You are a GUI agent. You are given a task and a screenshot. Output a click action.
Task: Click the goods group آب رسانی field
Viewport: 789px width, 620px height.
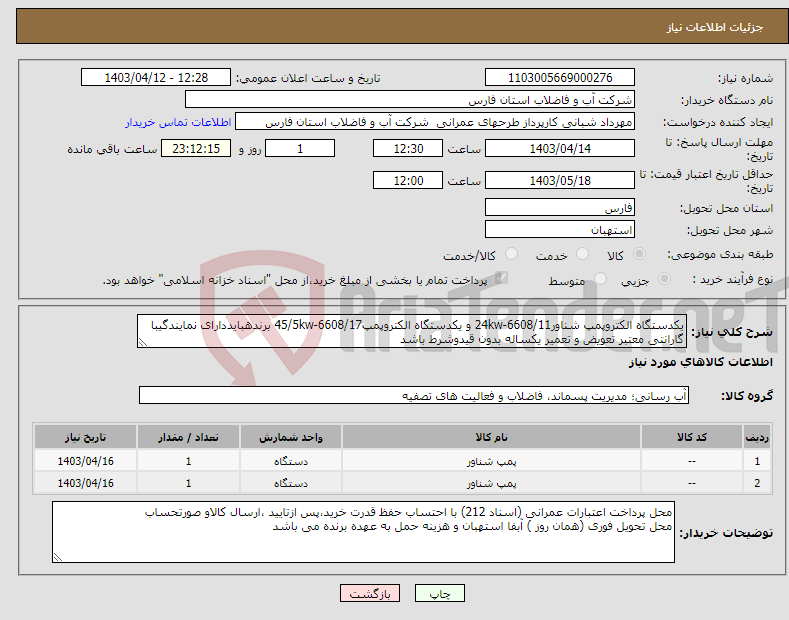click(x=414, y=396)
